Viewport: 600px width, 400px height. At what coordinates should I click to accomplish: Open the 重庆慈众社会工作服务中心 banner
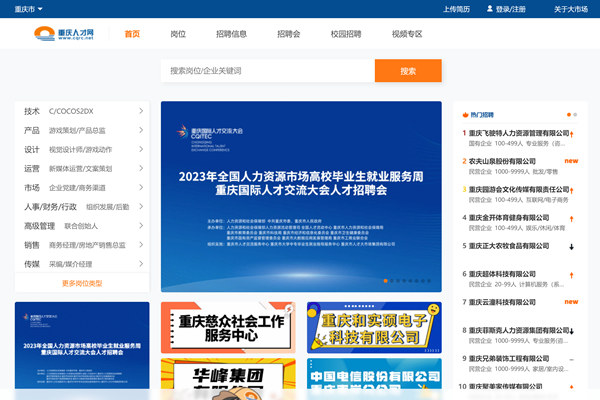[x=228, y=327]
